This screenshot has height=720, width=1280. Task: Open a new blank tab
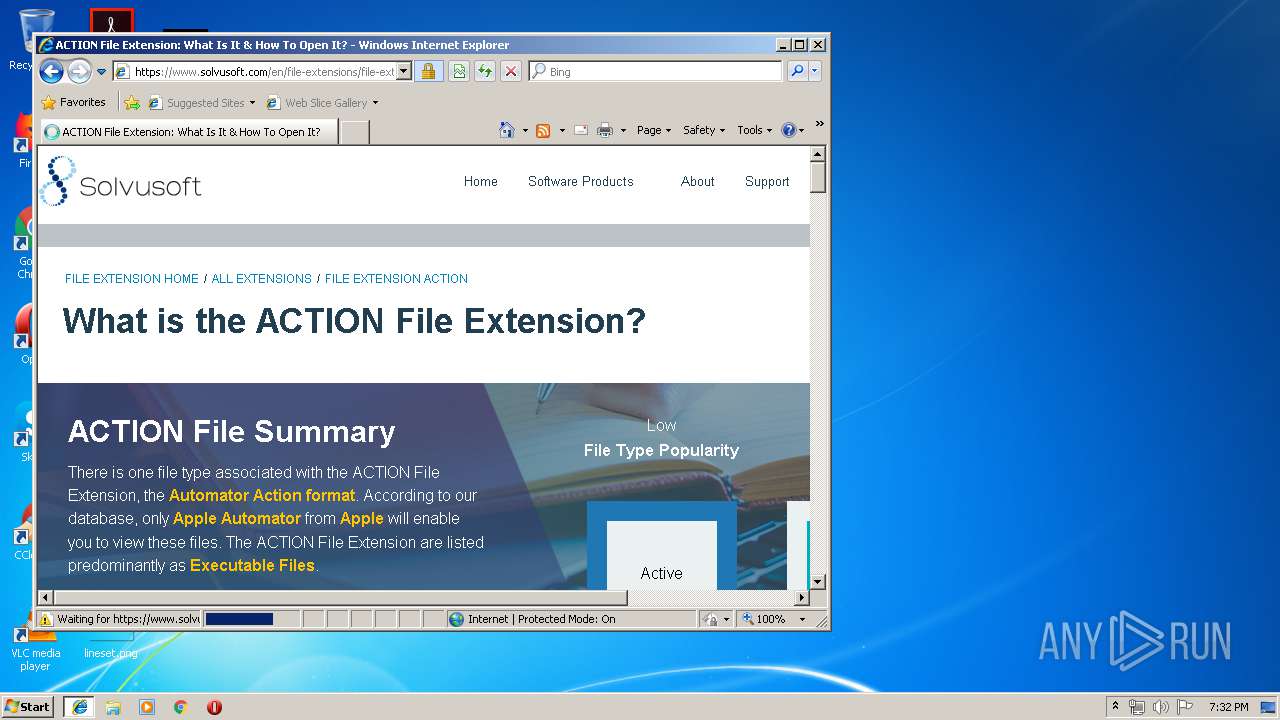(355, 132)
